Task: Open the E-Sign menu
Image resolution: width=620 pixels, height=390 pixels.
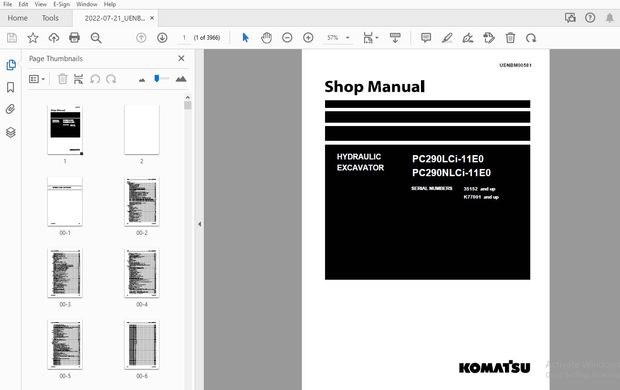Action: [61, 4]
